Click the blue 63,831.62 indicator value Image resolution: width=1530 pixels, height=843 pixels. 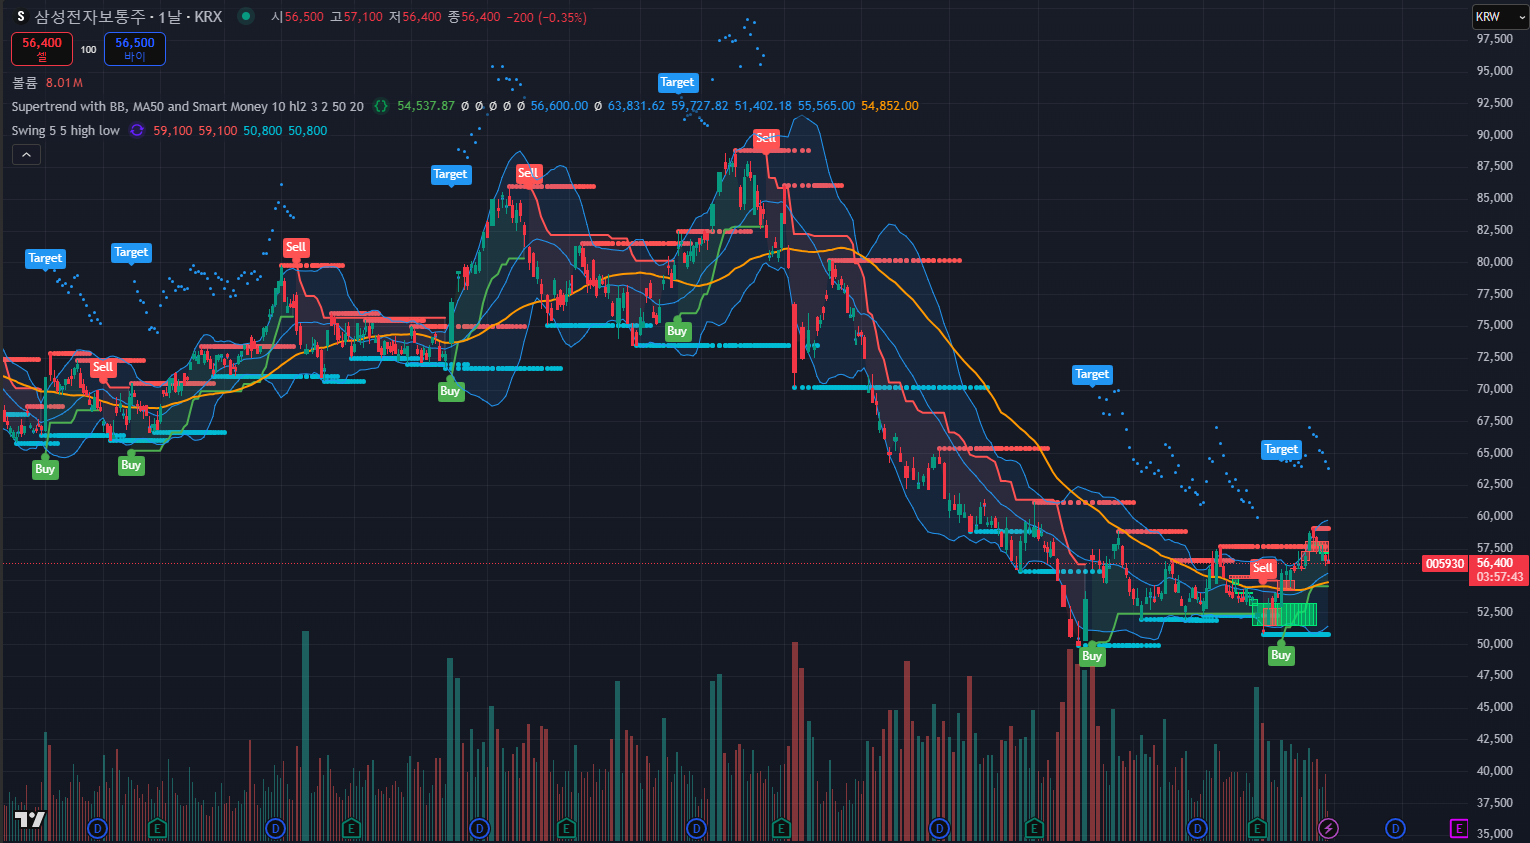636,106
